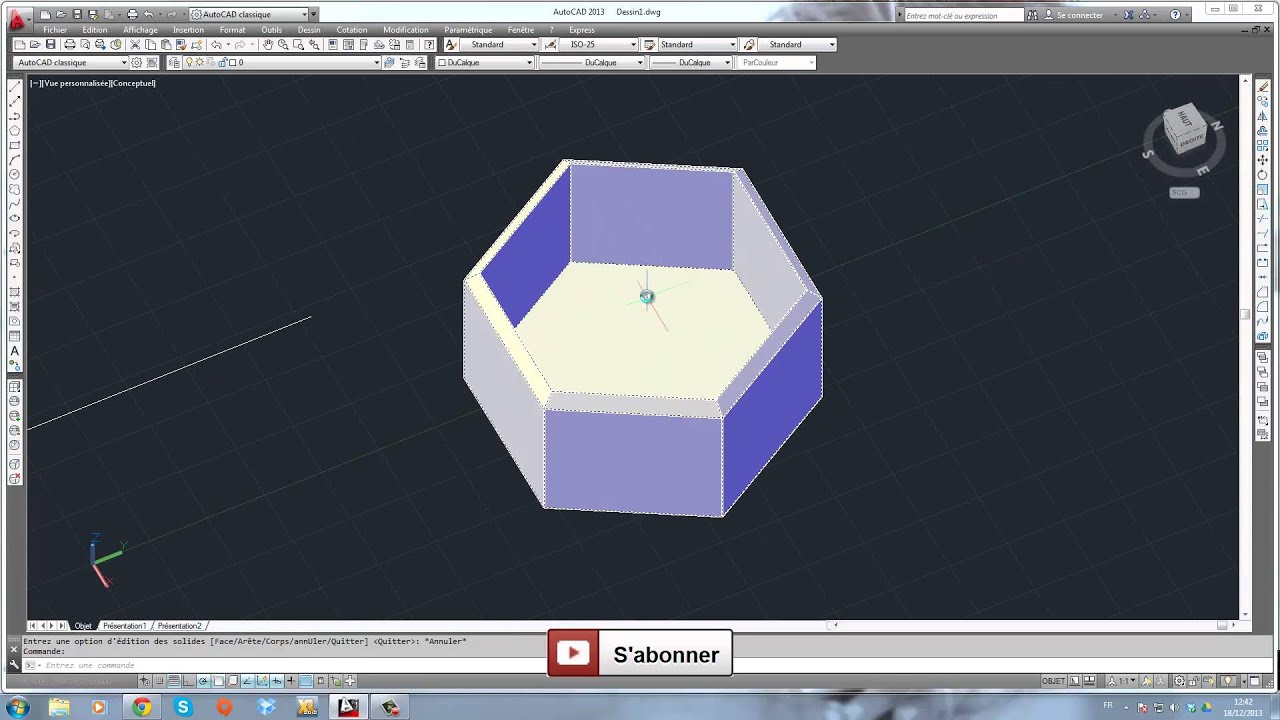Click the Save icon in standard toolbar
The height and width of the screenshot is (720, 1280).
(x=51, y=45)
